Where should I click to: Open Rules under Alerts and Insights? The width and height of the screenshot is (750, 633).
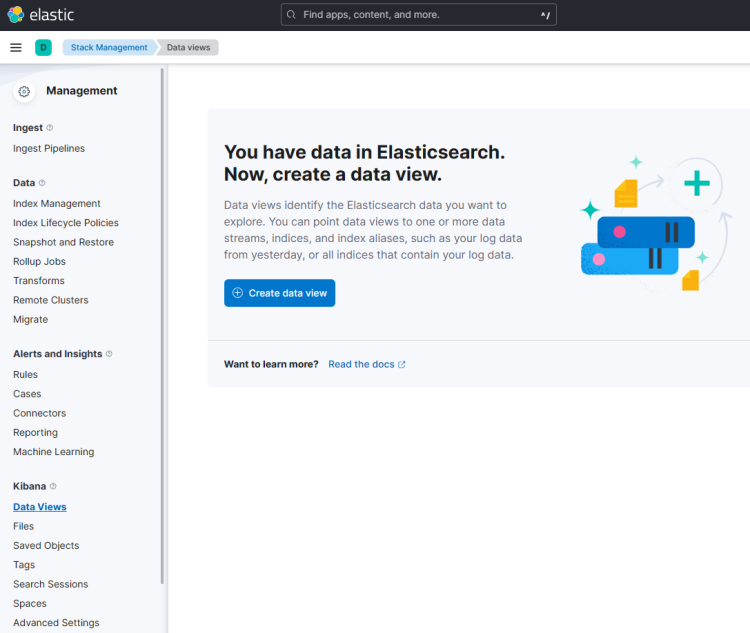click(x=25, y=375)
